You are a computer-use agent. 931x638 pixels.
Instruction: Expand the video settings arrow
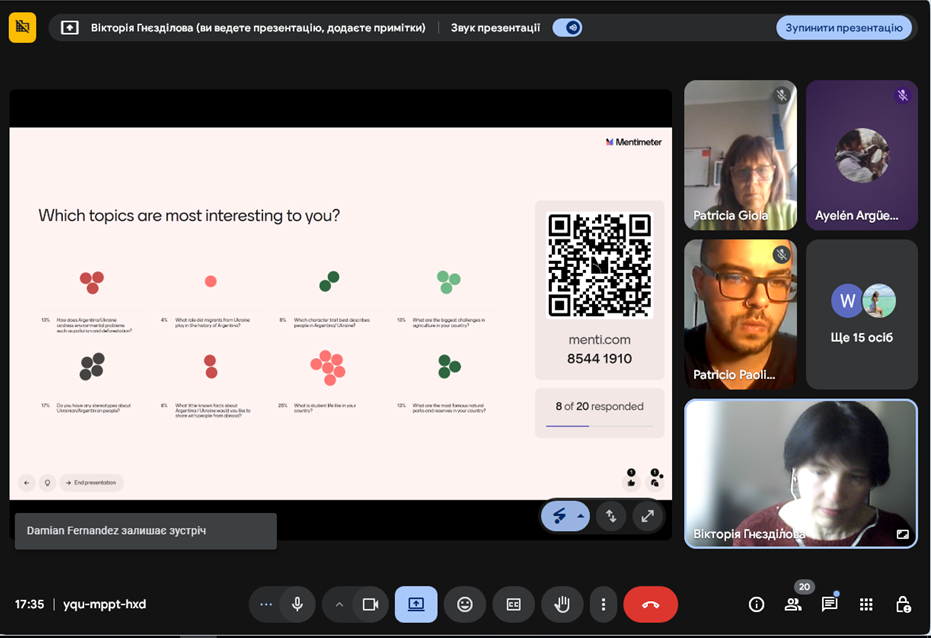tap(339, 604)
